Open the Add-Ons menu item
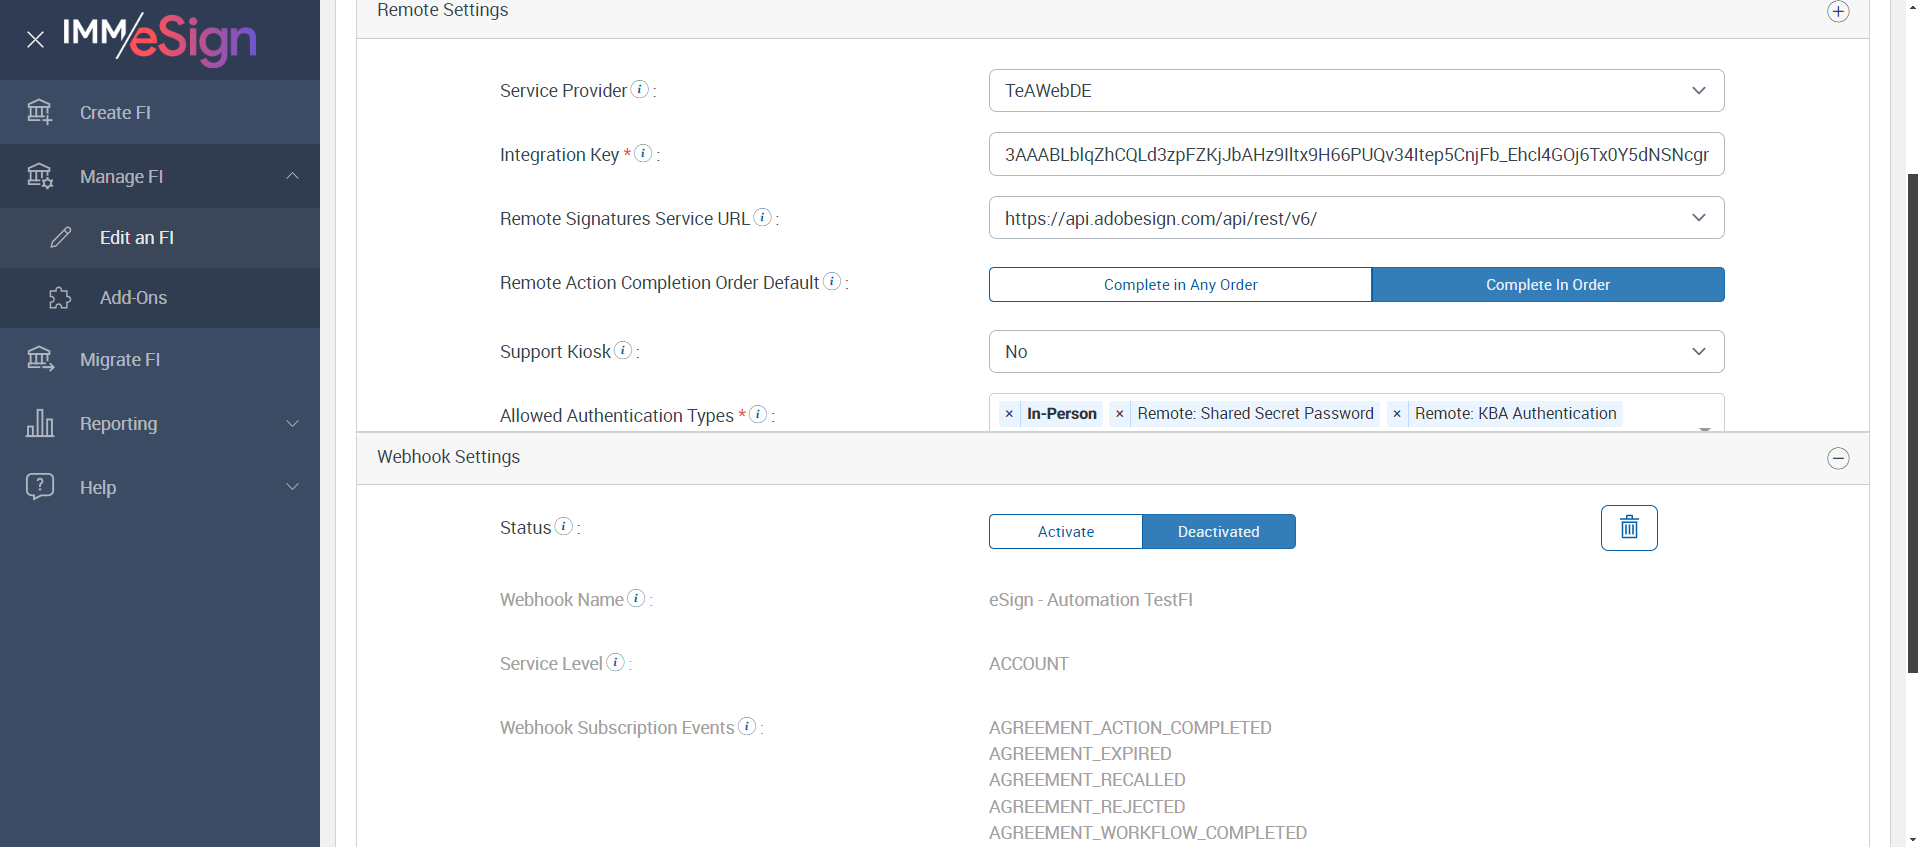This screenshot has height=847, width=1920. click(133, 298)
